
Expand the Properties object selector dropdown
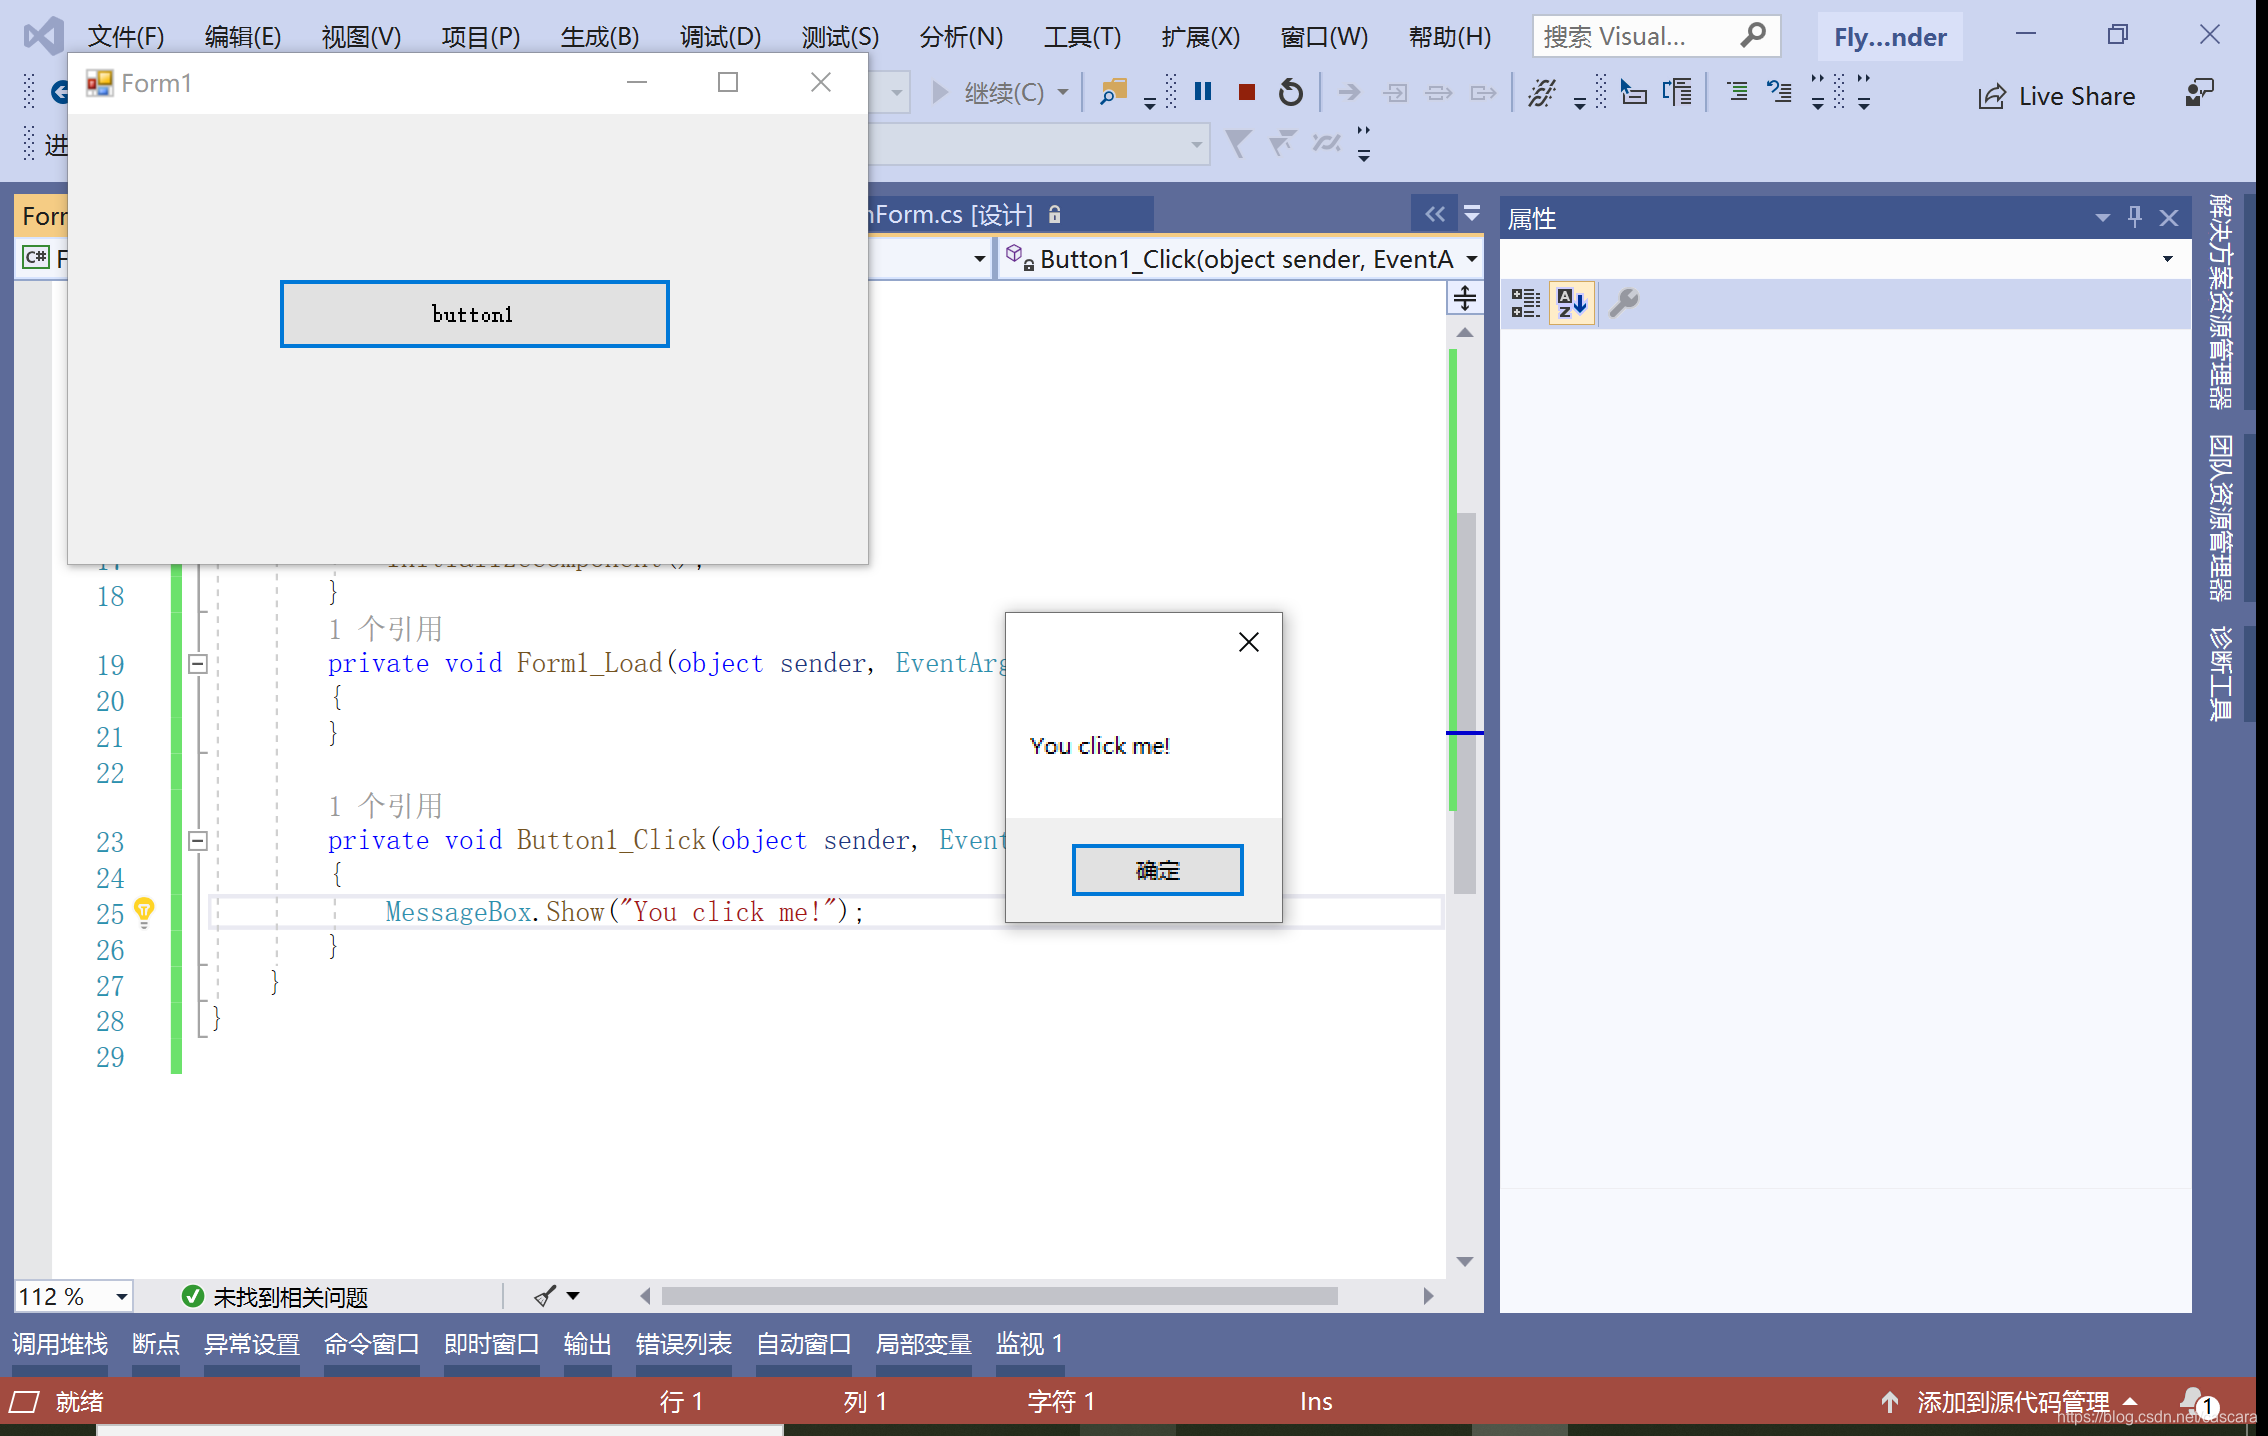(x=2167, y=259)
